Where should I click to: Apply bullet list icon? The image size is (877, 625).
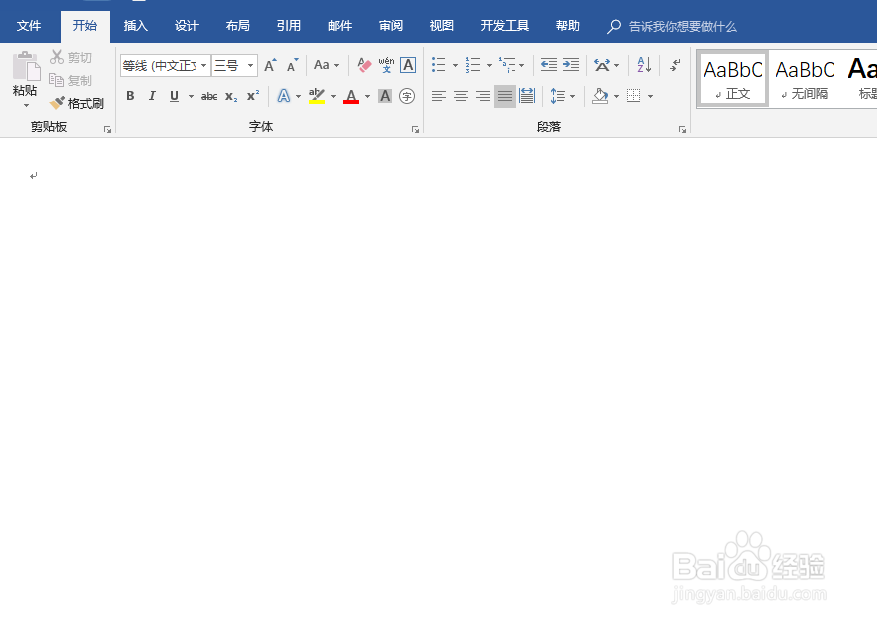click(x=438, y=65)
